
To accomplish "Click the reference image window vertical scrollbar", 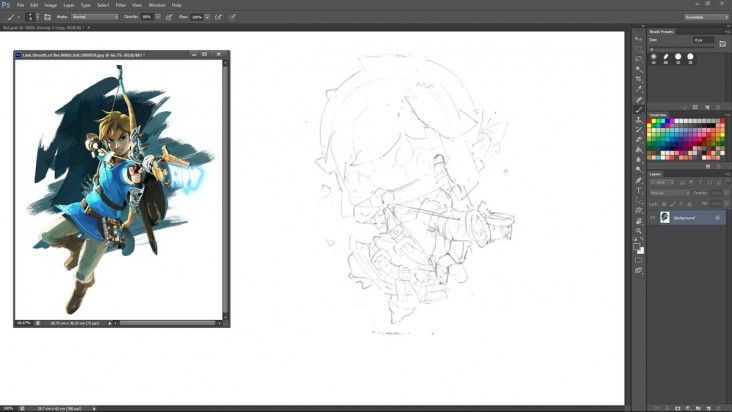I will (226, 187).
